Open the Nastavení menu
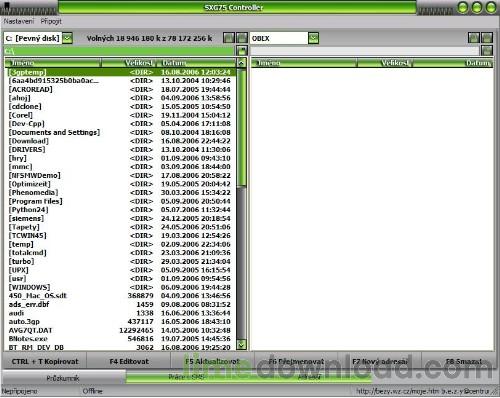Image resolution: width=500 pixels, height=398 pixels. click(19, 21)
